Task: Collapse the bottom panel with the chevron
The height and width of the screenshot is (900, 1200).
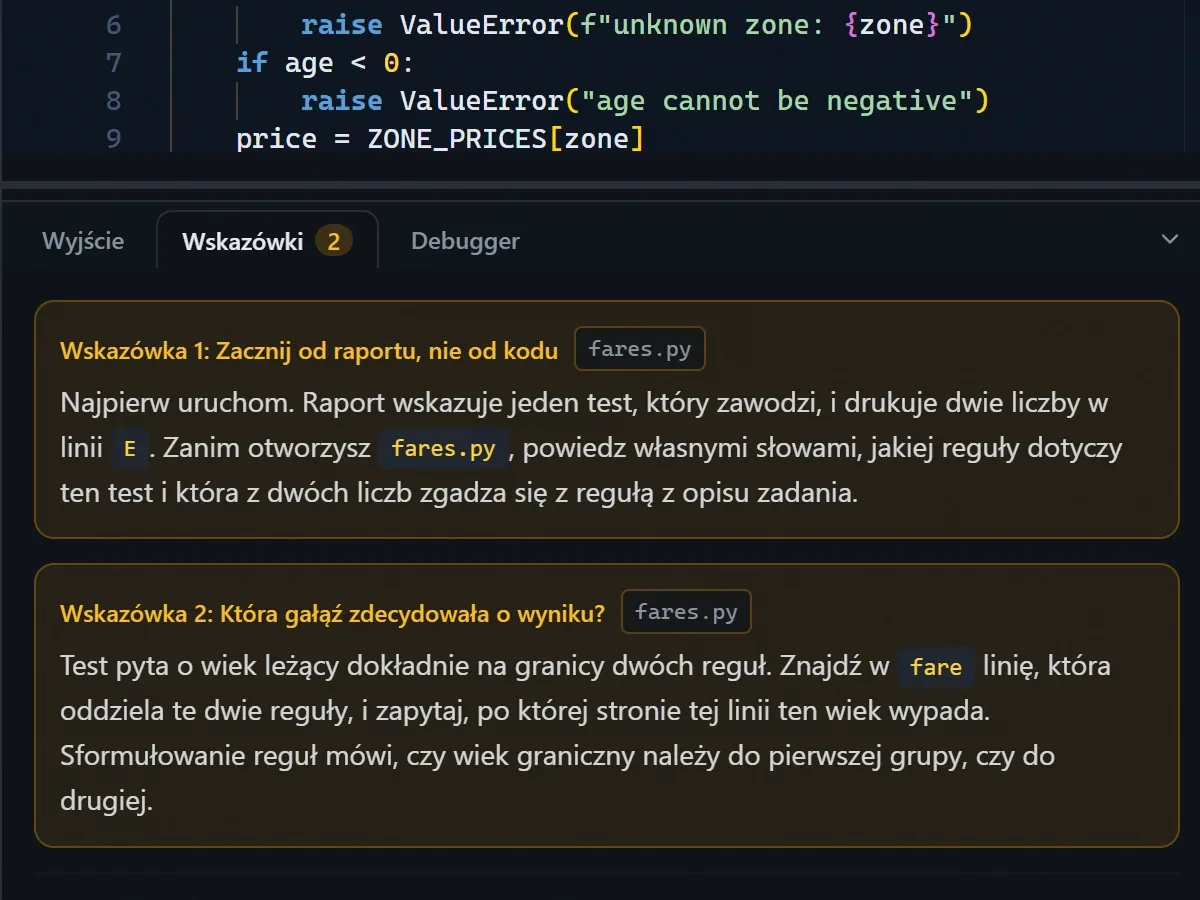Action: (1169, 240)
